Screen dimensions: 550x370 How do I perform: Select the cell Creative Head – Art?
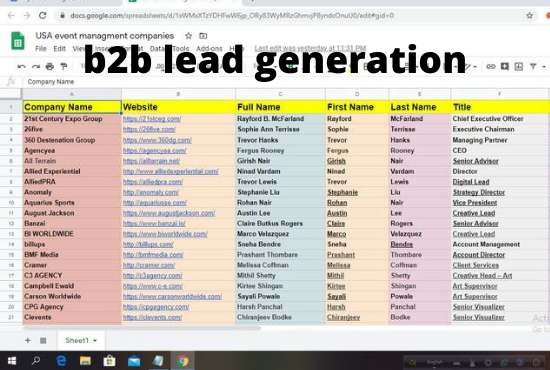coord(499,276)
